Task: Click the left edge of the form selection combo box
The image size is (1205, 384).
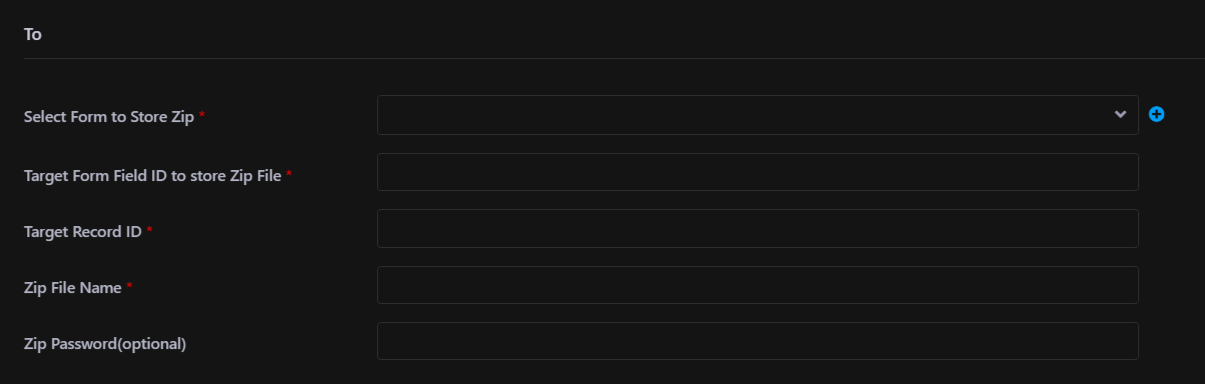Action: coord(385,115)
